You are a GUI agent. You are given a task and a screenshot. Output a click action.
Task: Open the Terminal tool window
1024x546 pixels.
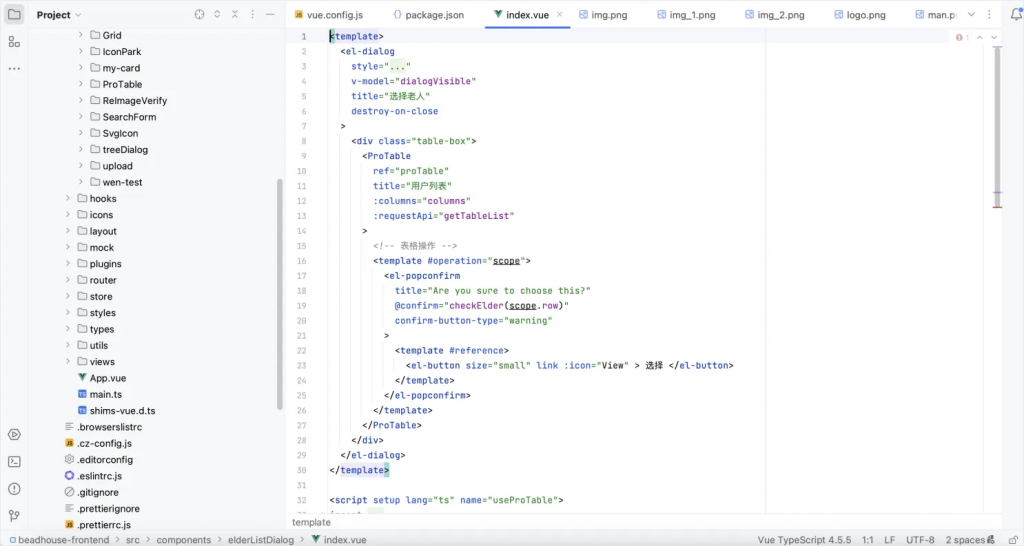pos(14,461)
